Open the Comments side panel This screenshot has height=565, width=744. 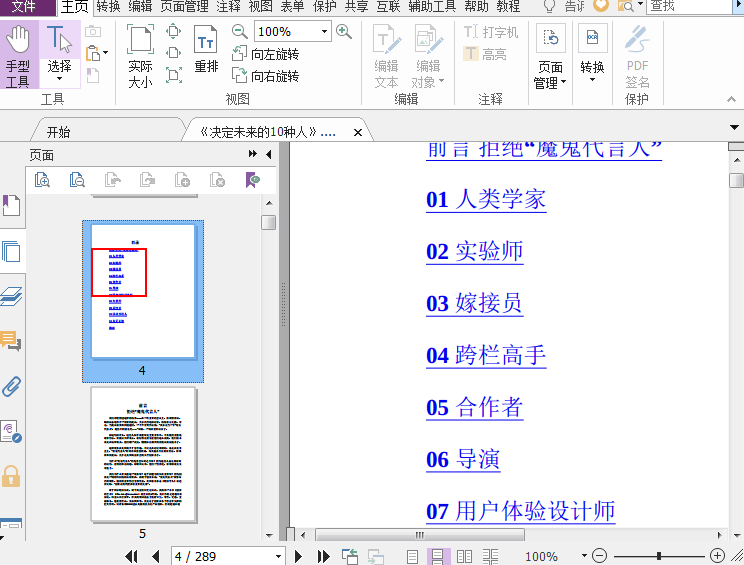(11, 341)
